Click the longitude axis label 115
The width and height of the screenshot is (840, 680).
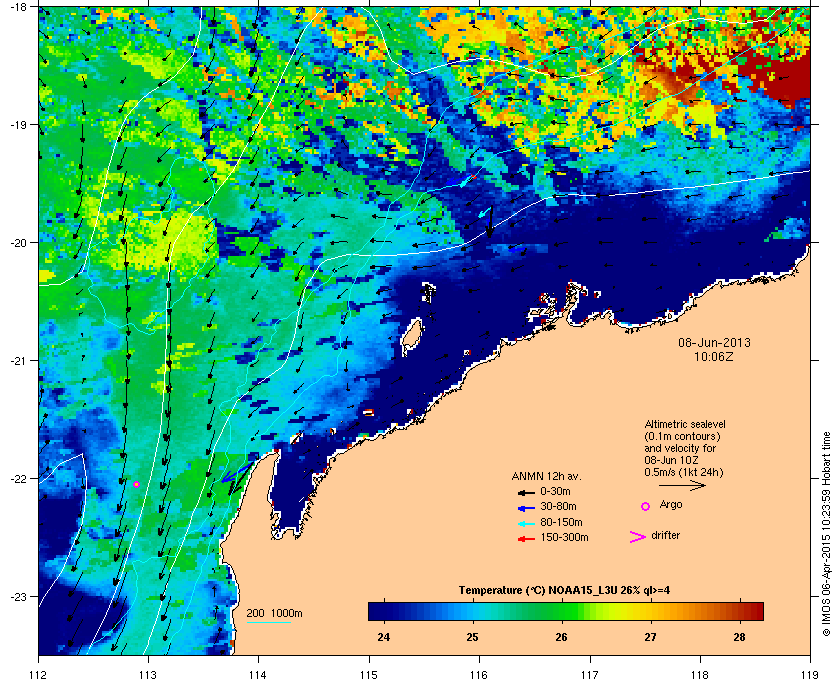coord(369,674)
